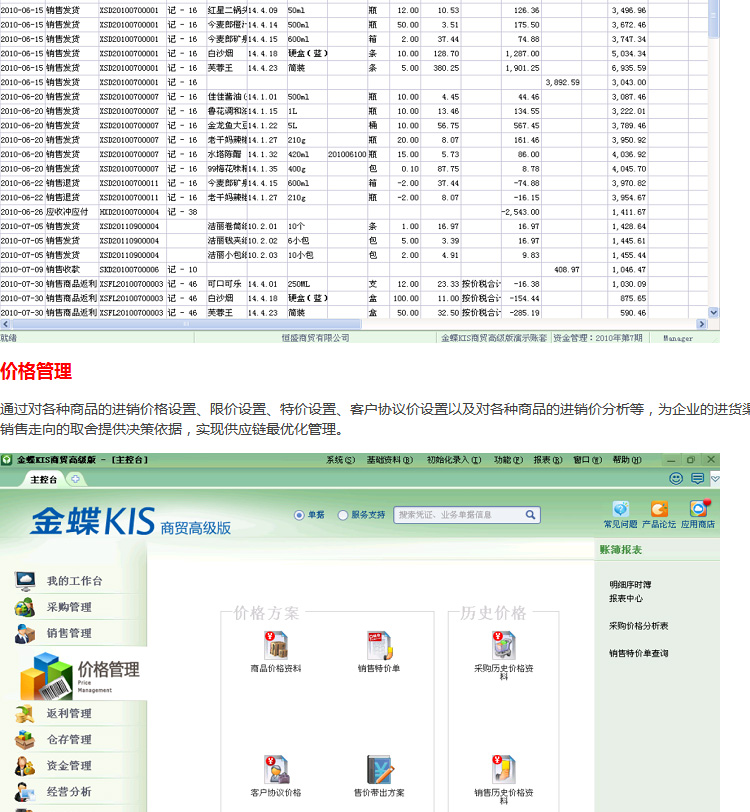The image size is (750, 812).
Task: Select 服务支持 radio button
Action: point(342,515)
